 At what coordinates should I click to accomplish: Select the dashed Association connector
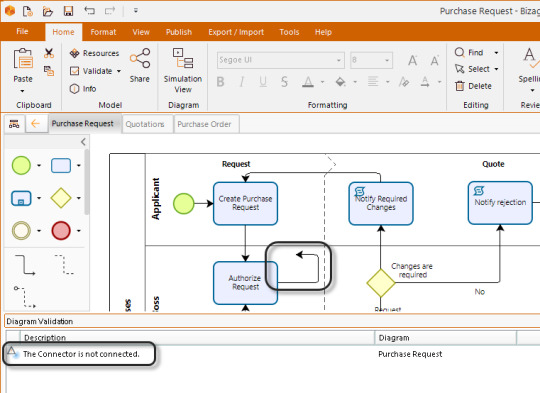coord(64,265)
